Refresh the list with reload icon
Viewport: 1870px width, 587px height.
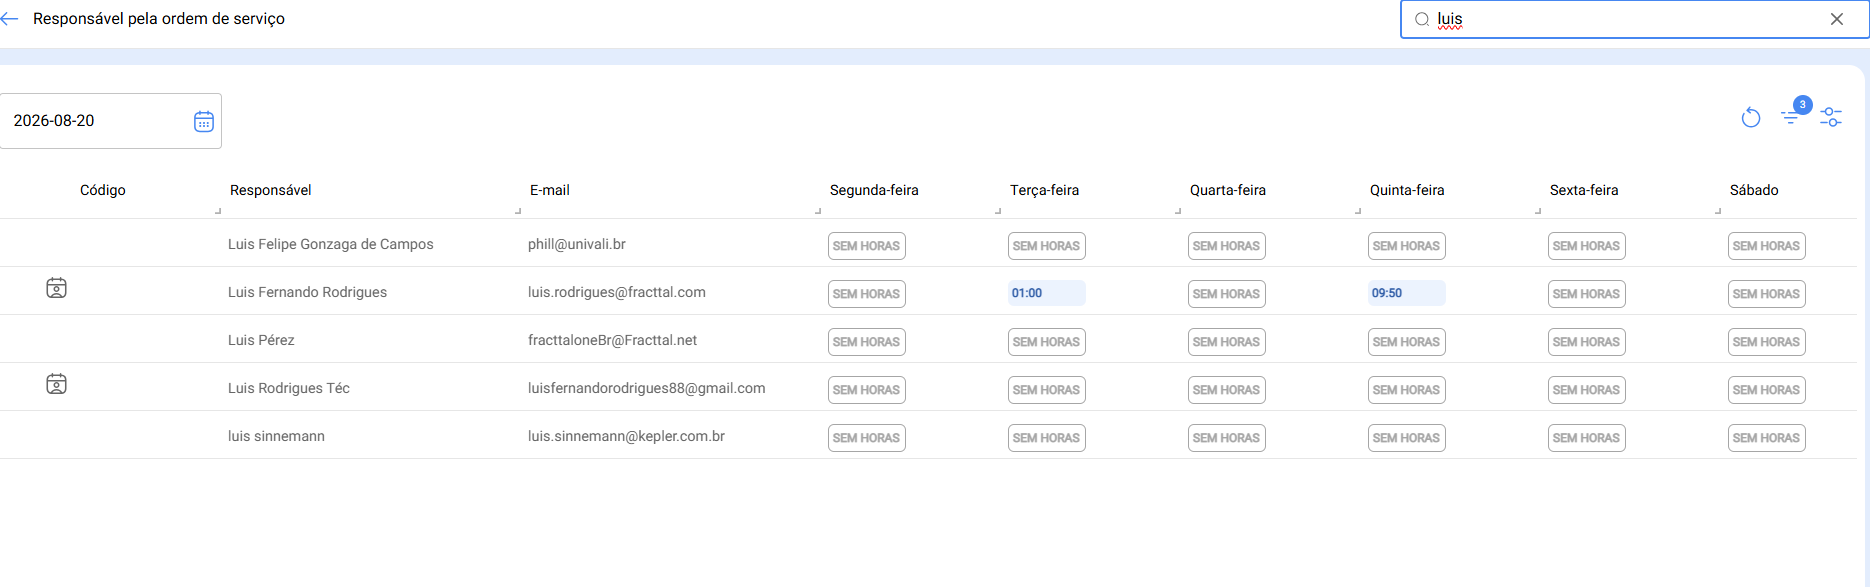click(x=1750, y=118)
